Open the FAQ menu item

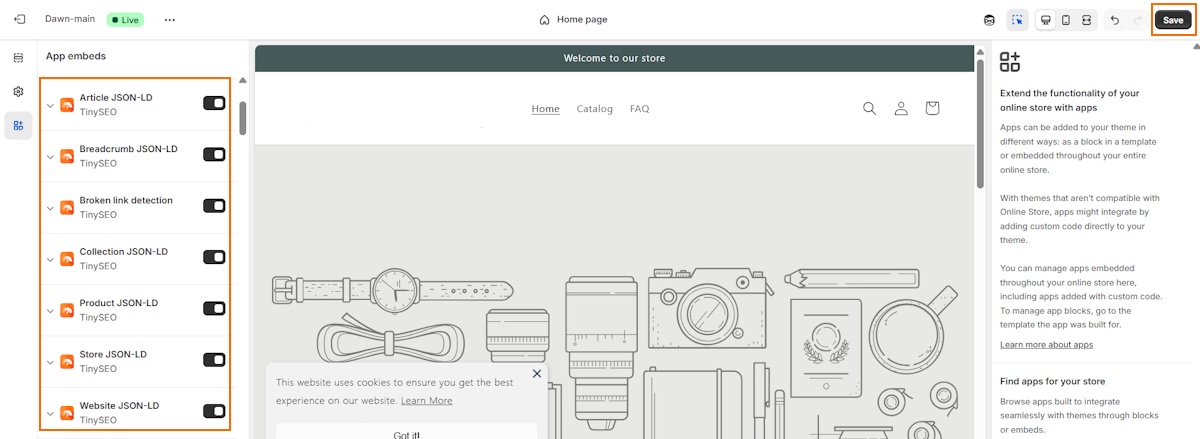point(639,108)
